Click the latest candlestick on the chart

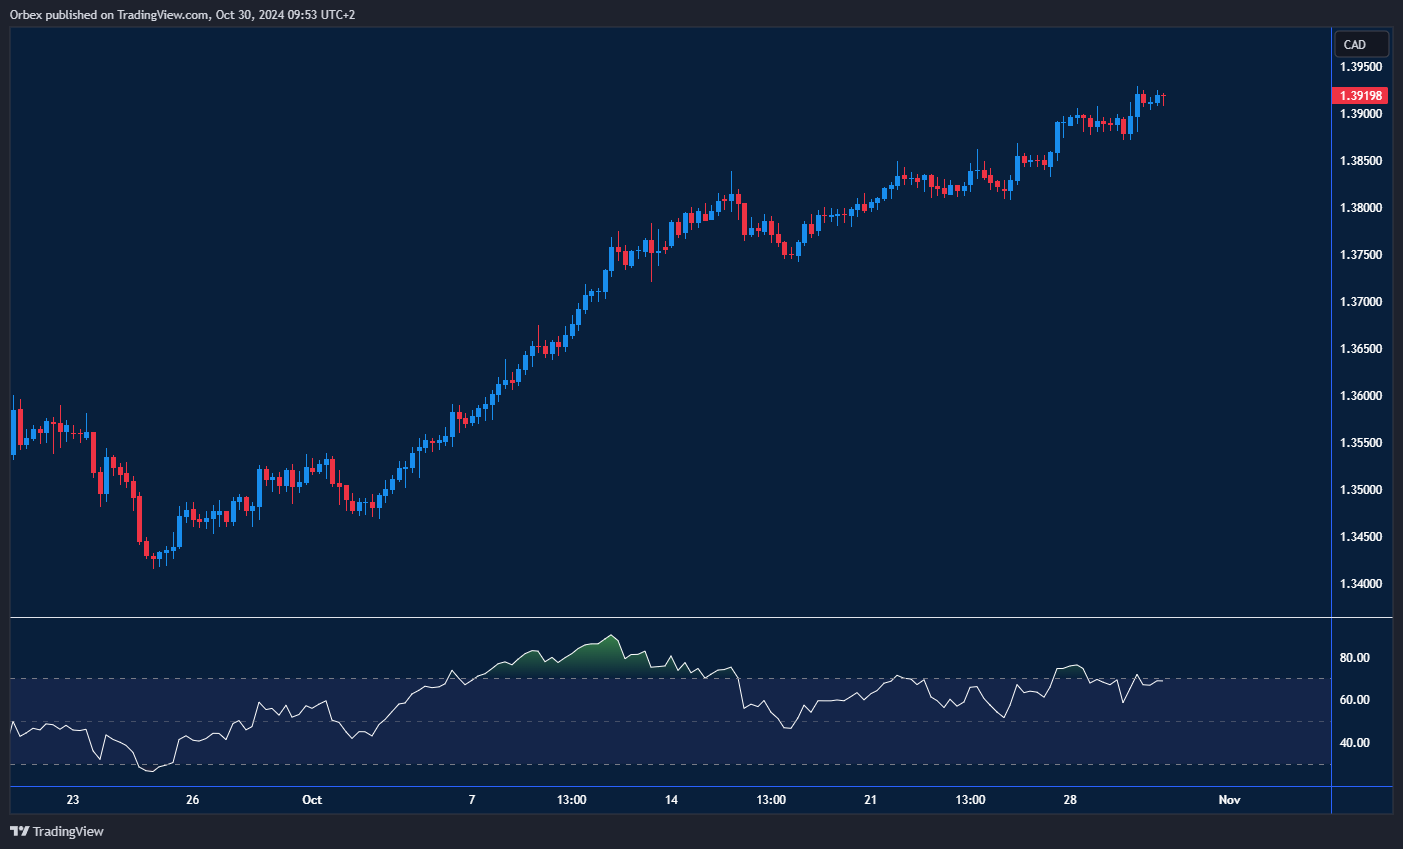pyautogui.click(x=1163, y=98)
